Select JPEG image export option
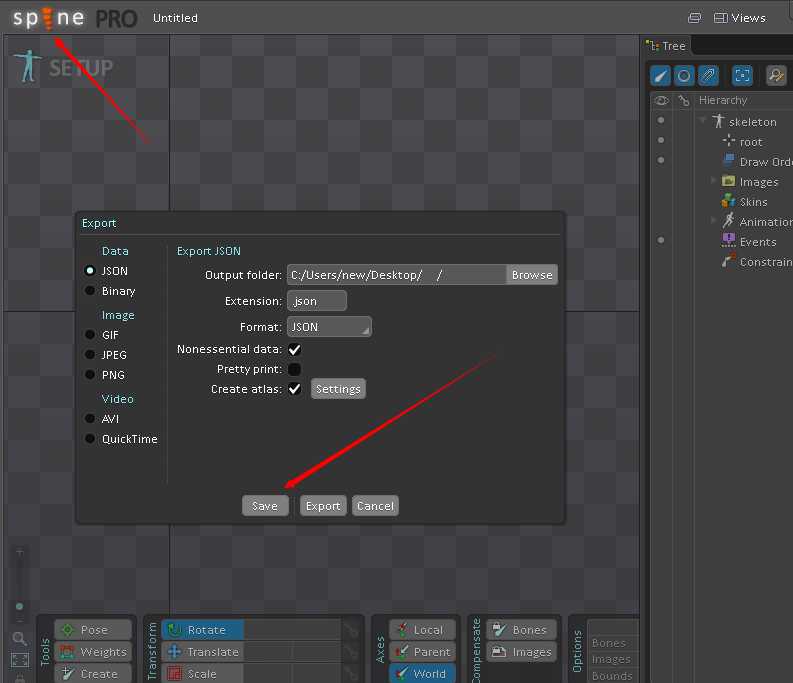This screenshot has height=683, width=793. pos(90,355)
